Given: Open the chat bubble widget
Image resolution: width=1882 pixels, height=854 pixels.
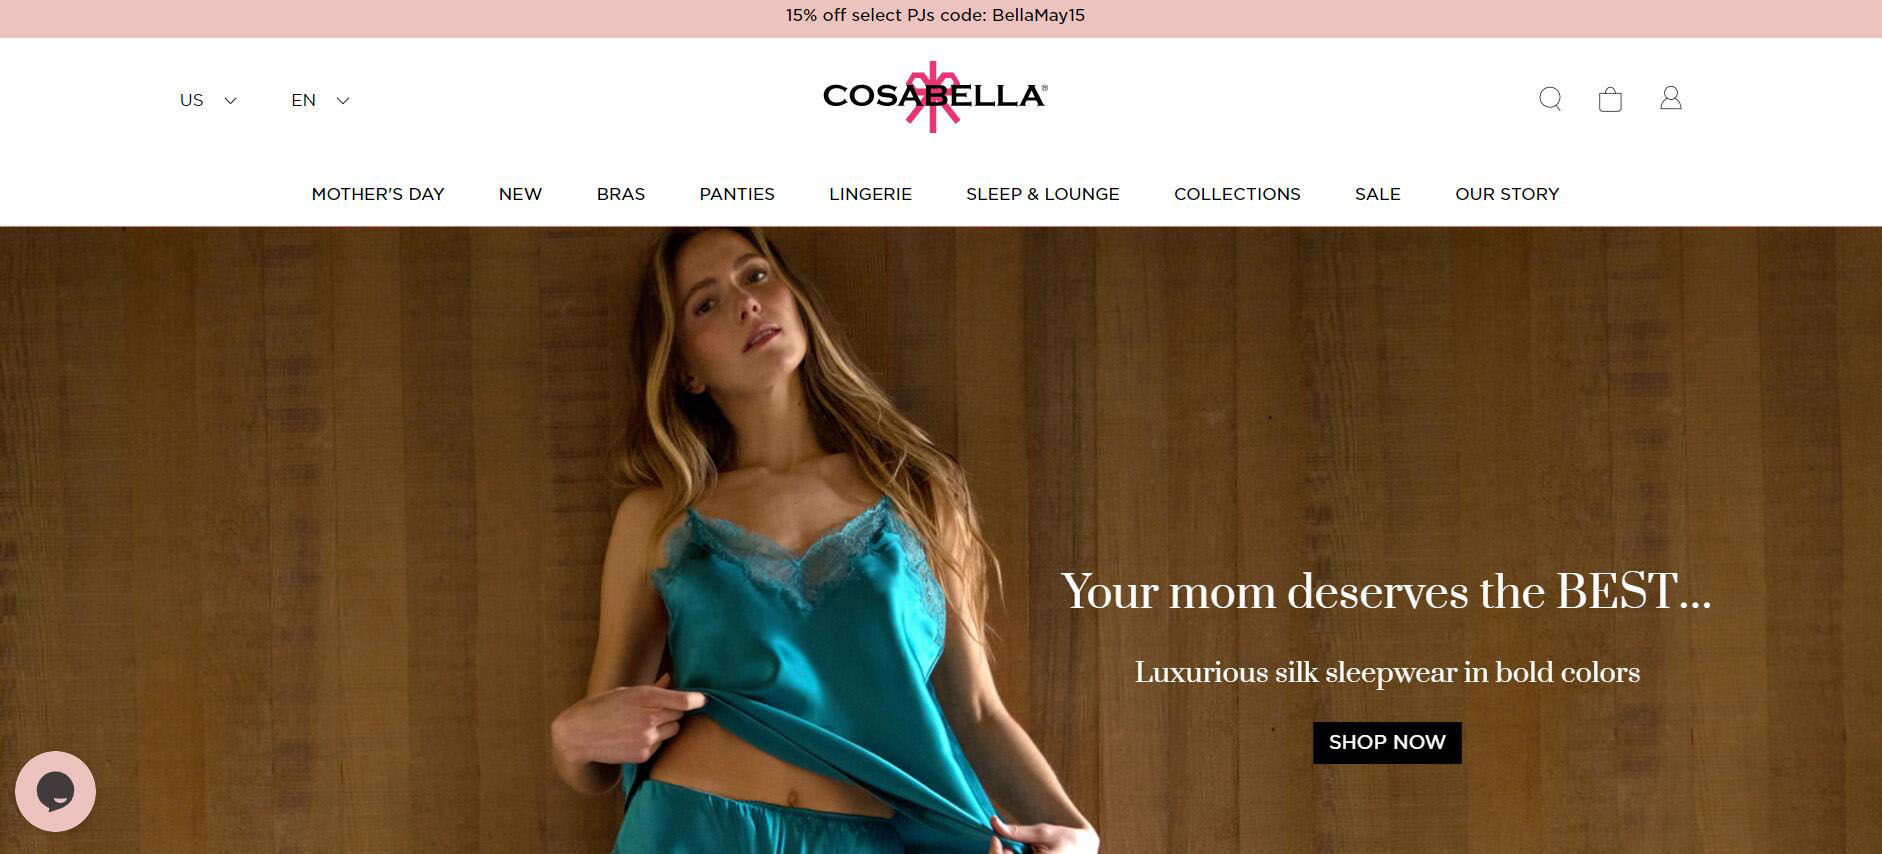Looking at the screenshot, I should pyautogui.click(x=55, y=791).
